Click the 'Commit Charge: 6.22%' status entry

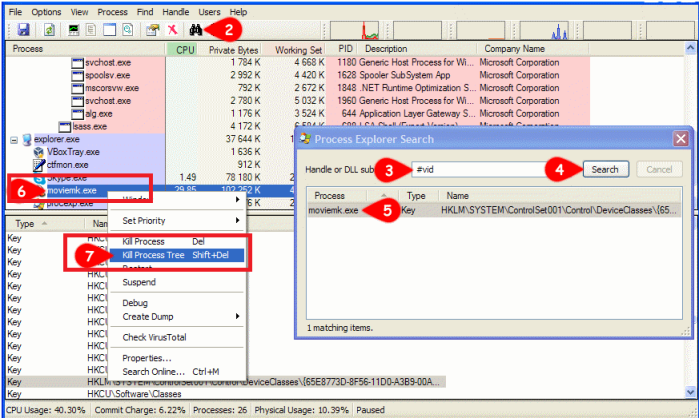point(140,410)
